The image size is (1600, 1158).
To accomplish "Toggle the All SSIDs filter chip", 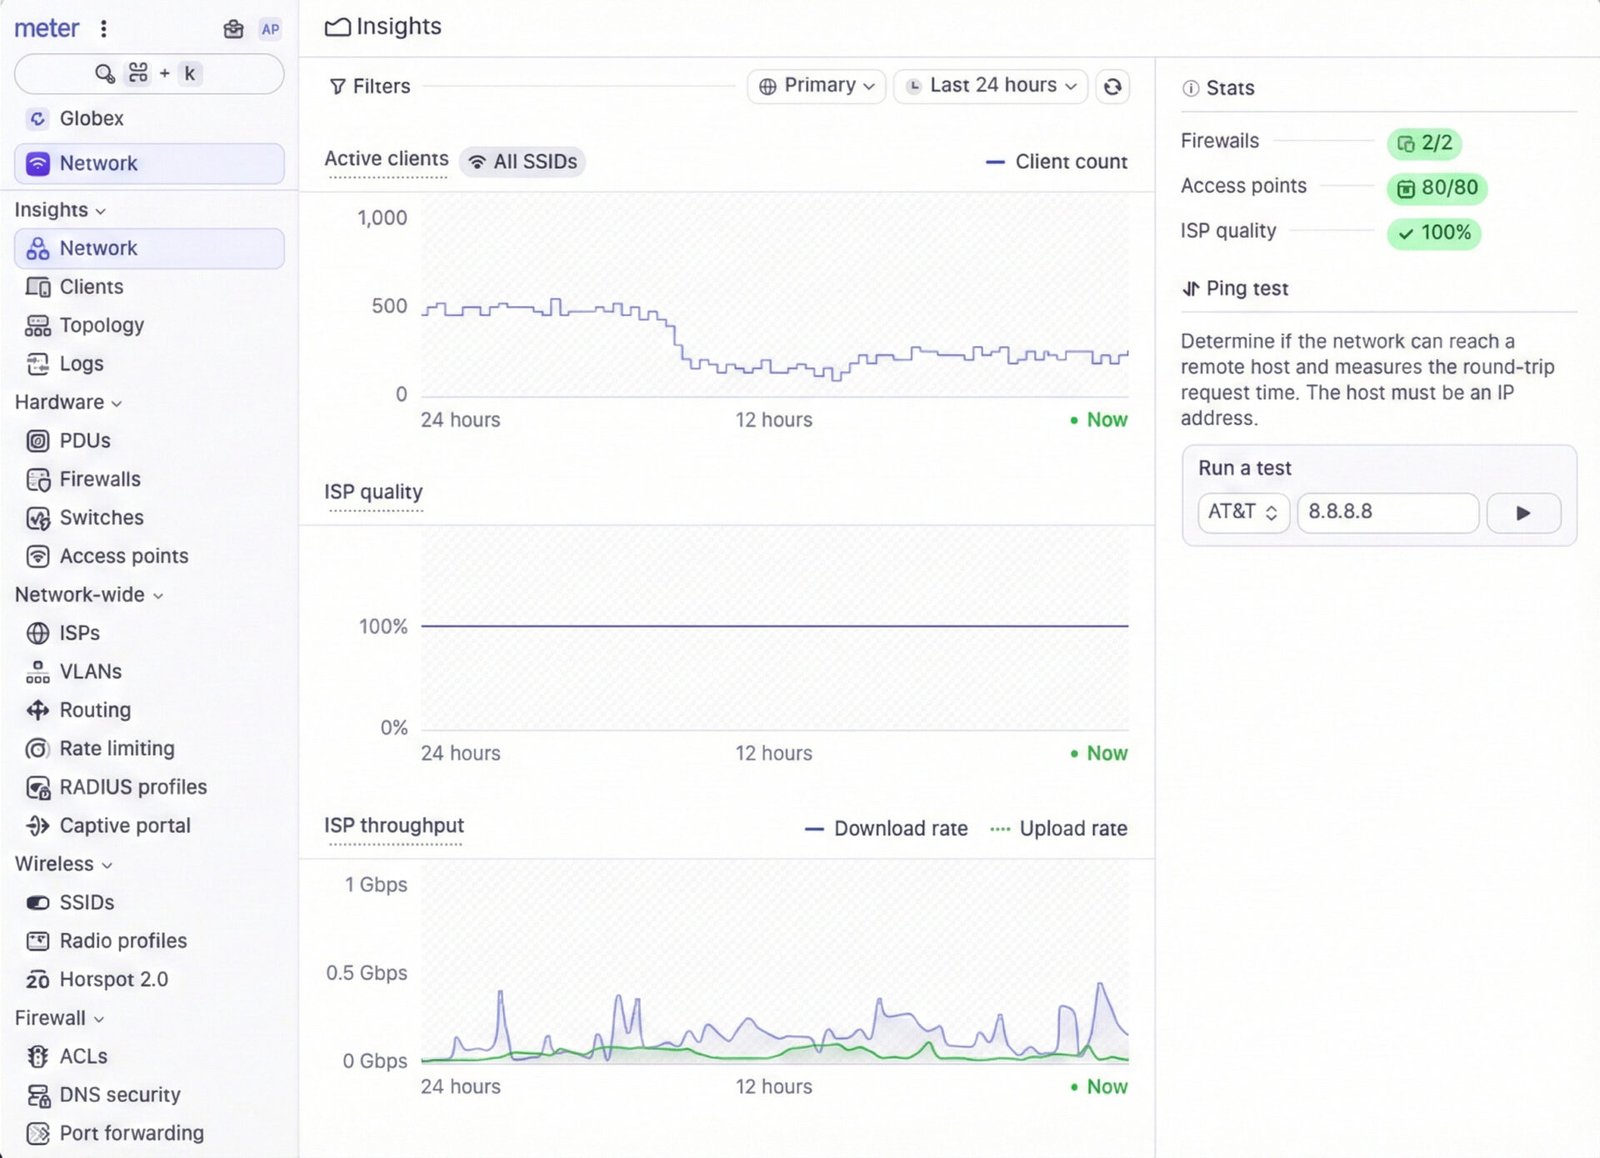I will [x=523, y=162].
